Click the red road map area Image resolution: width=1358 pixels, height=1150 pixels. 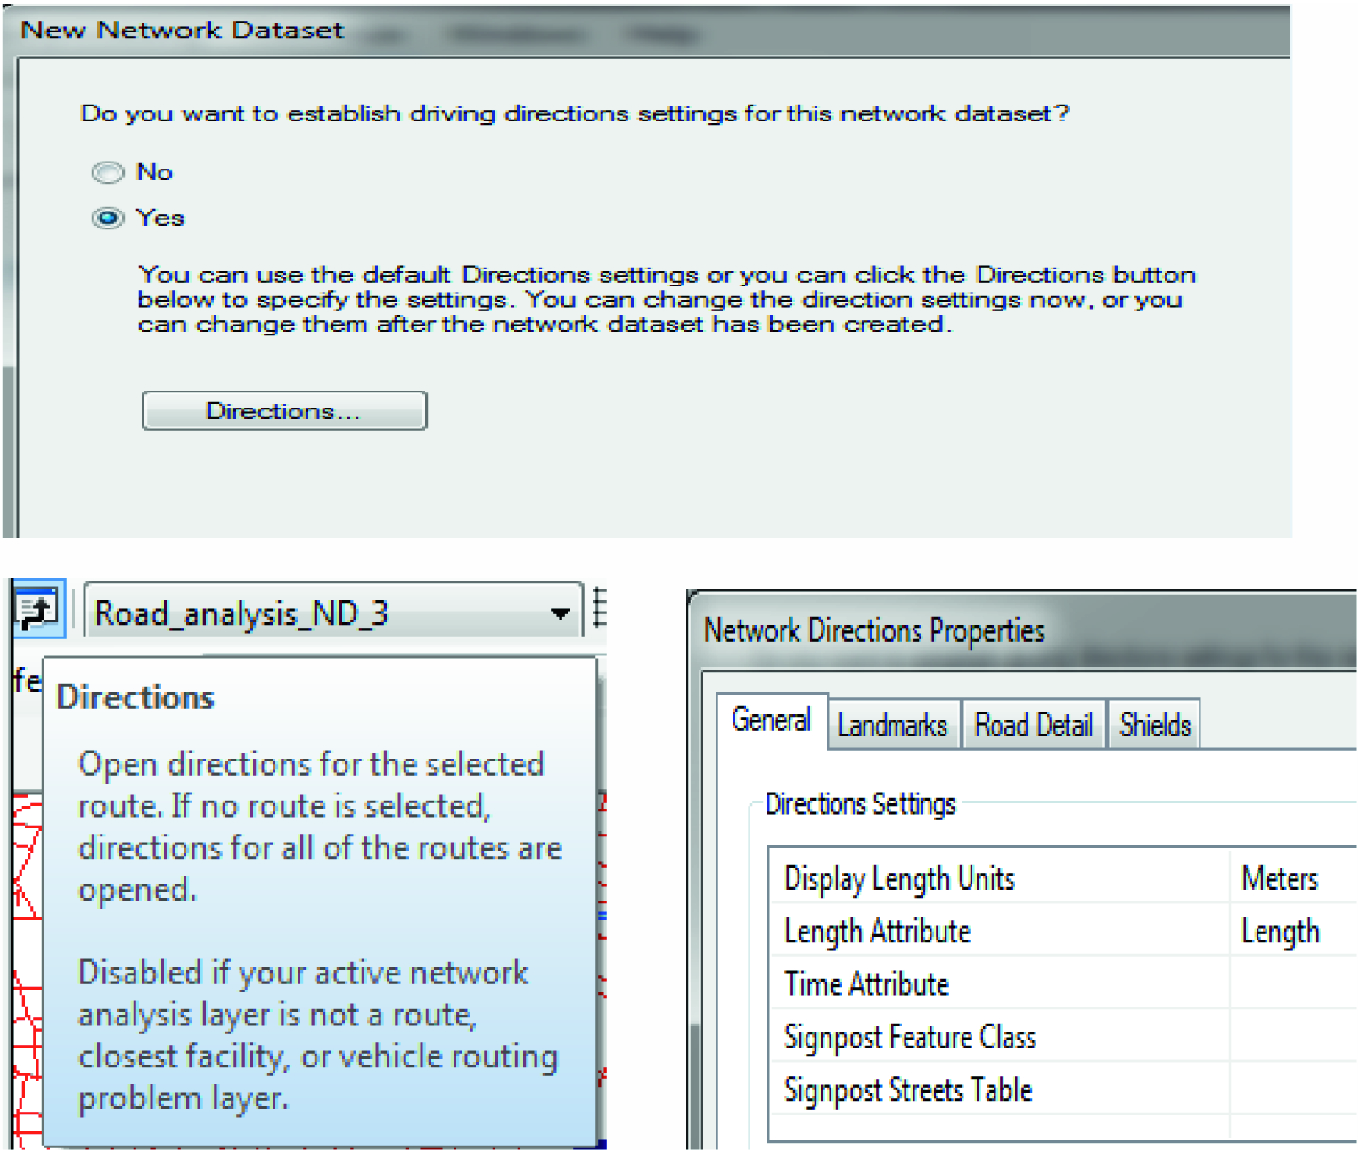tap(26, 900)
